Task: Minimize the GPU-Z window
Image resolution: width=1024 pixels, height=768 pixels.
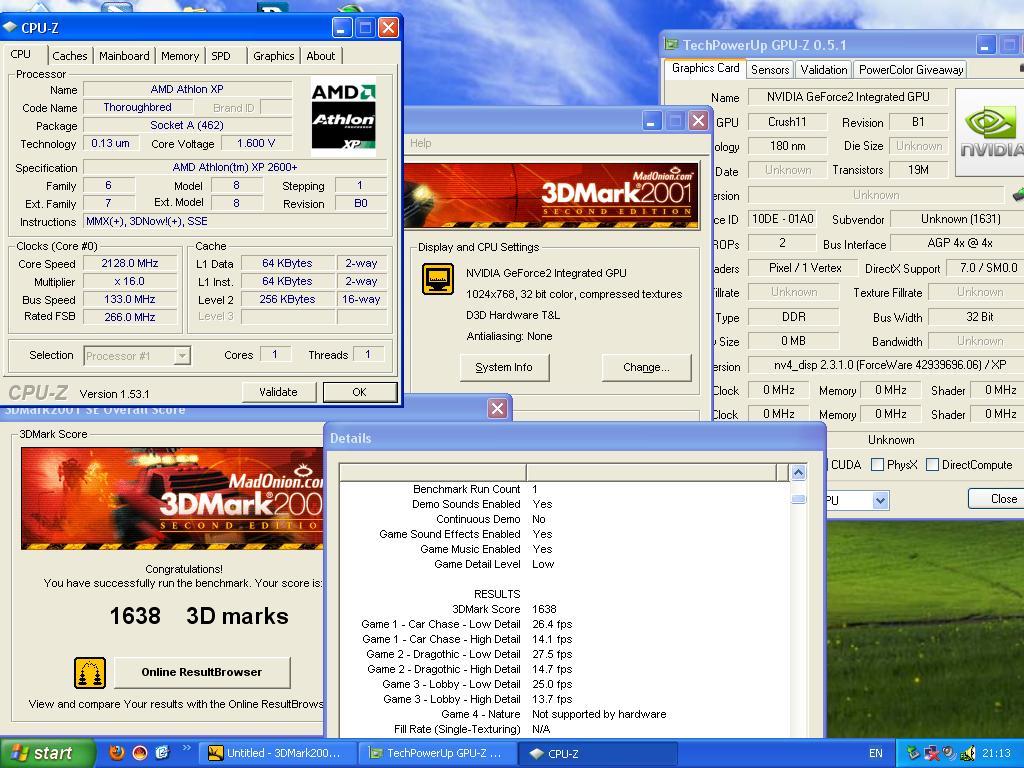Action: [x=985, y=45]
